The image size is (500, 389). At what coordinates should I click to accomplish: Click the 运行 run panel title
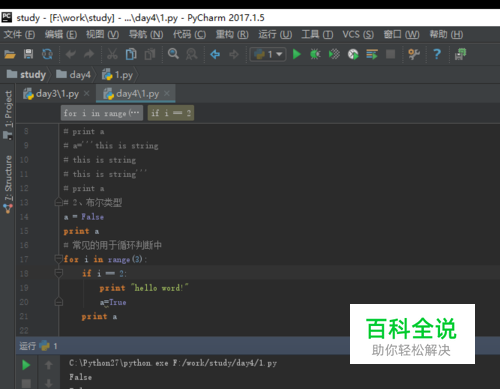point(27,346)
